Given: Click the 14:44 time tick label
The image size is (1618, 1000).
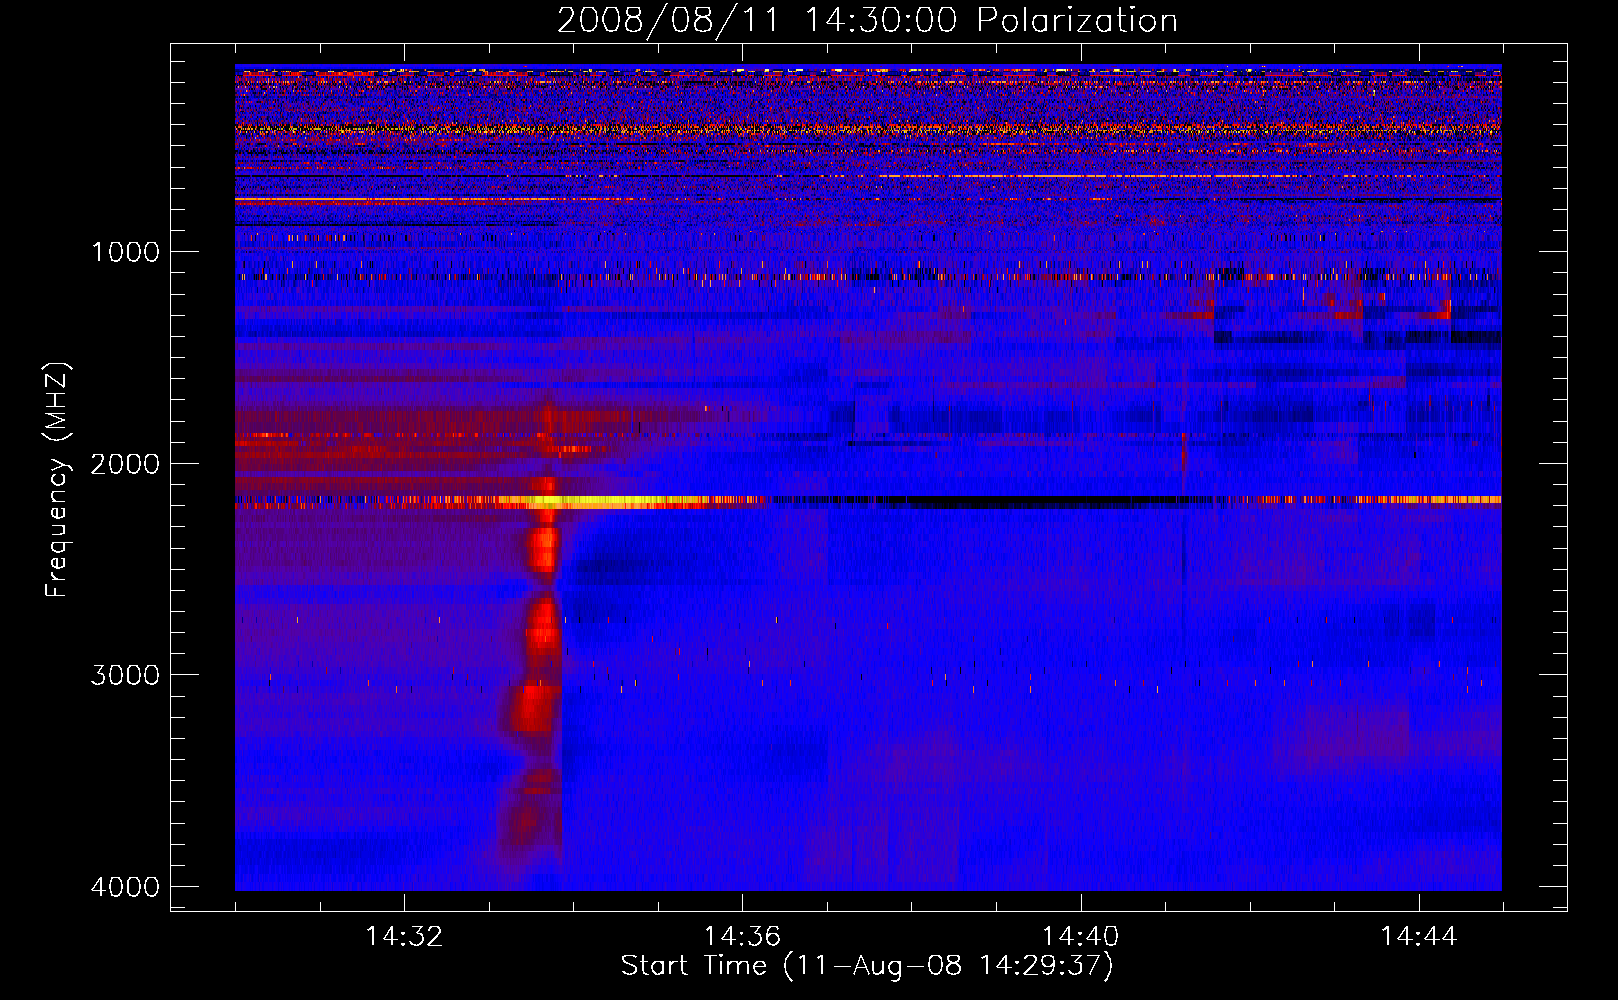Looking at the screenshot, I should tap(1419, 937).
